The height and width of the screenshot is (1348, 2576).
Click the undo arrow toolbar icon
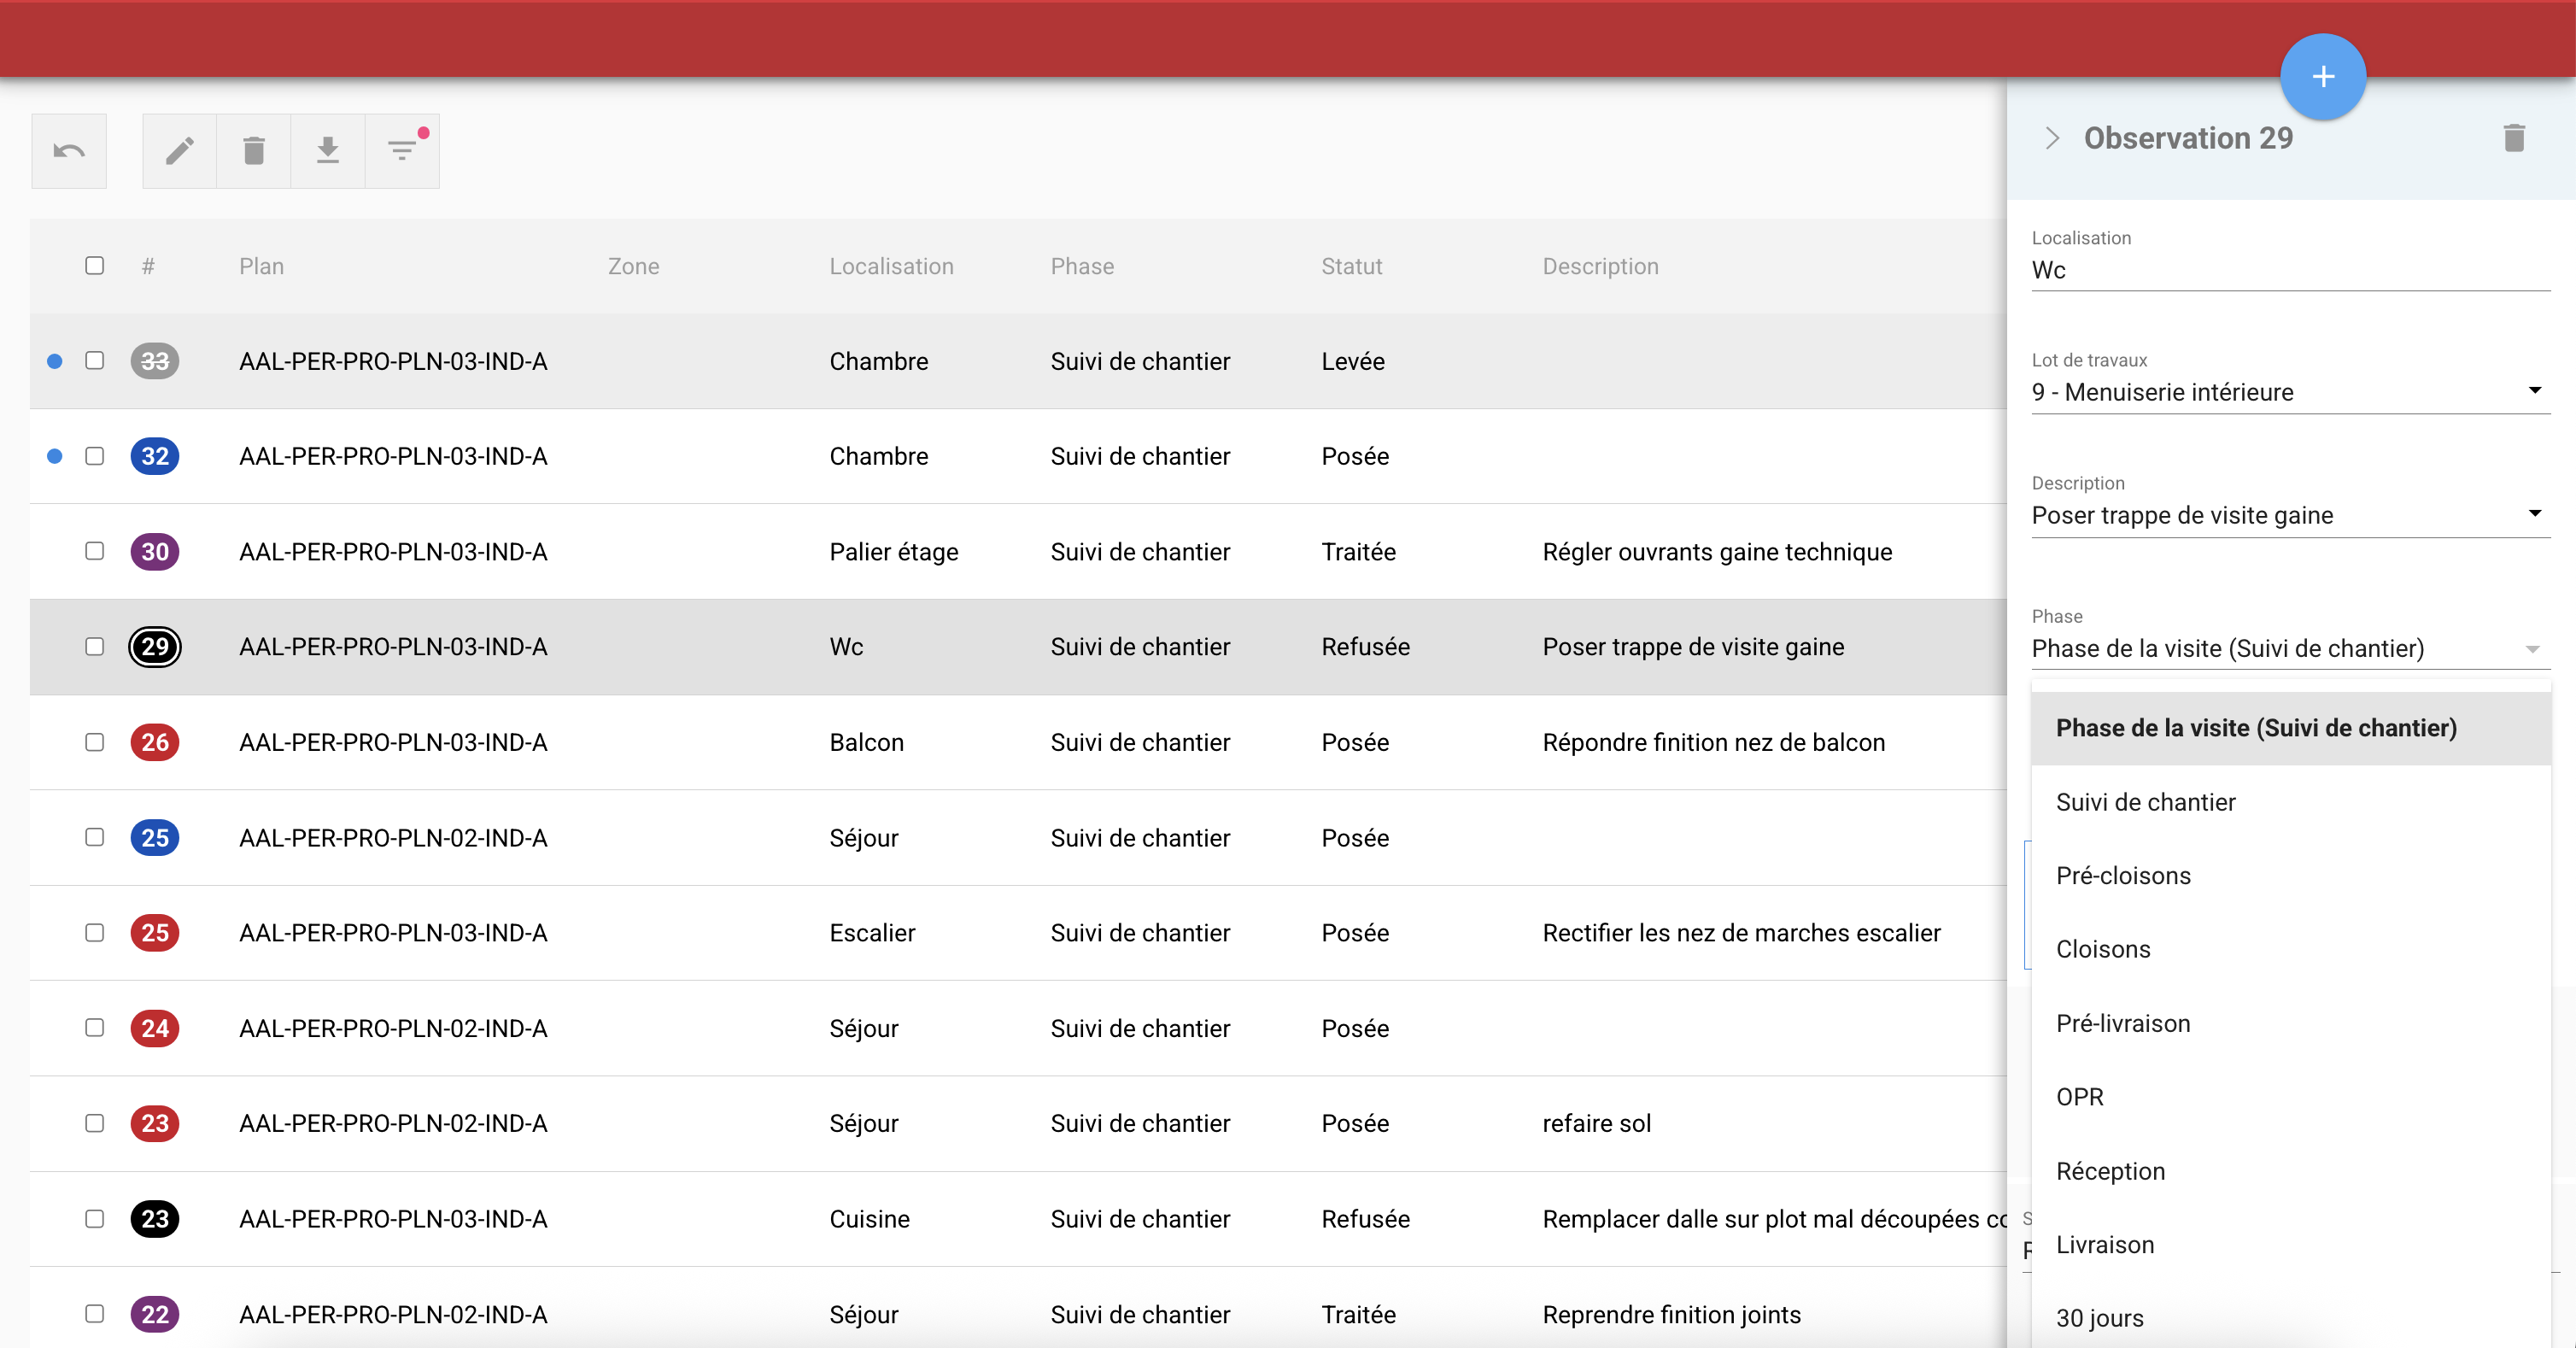[x=69, y=151]
